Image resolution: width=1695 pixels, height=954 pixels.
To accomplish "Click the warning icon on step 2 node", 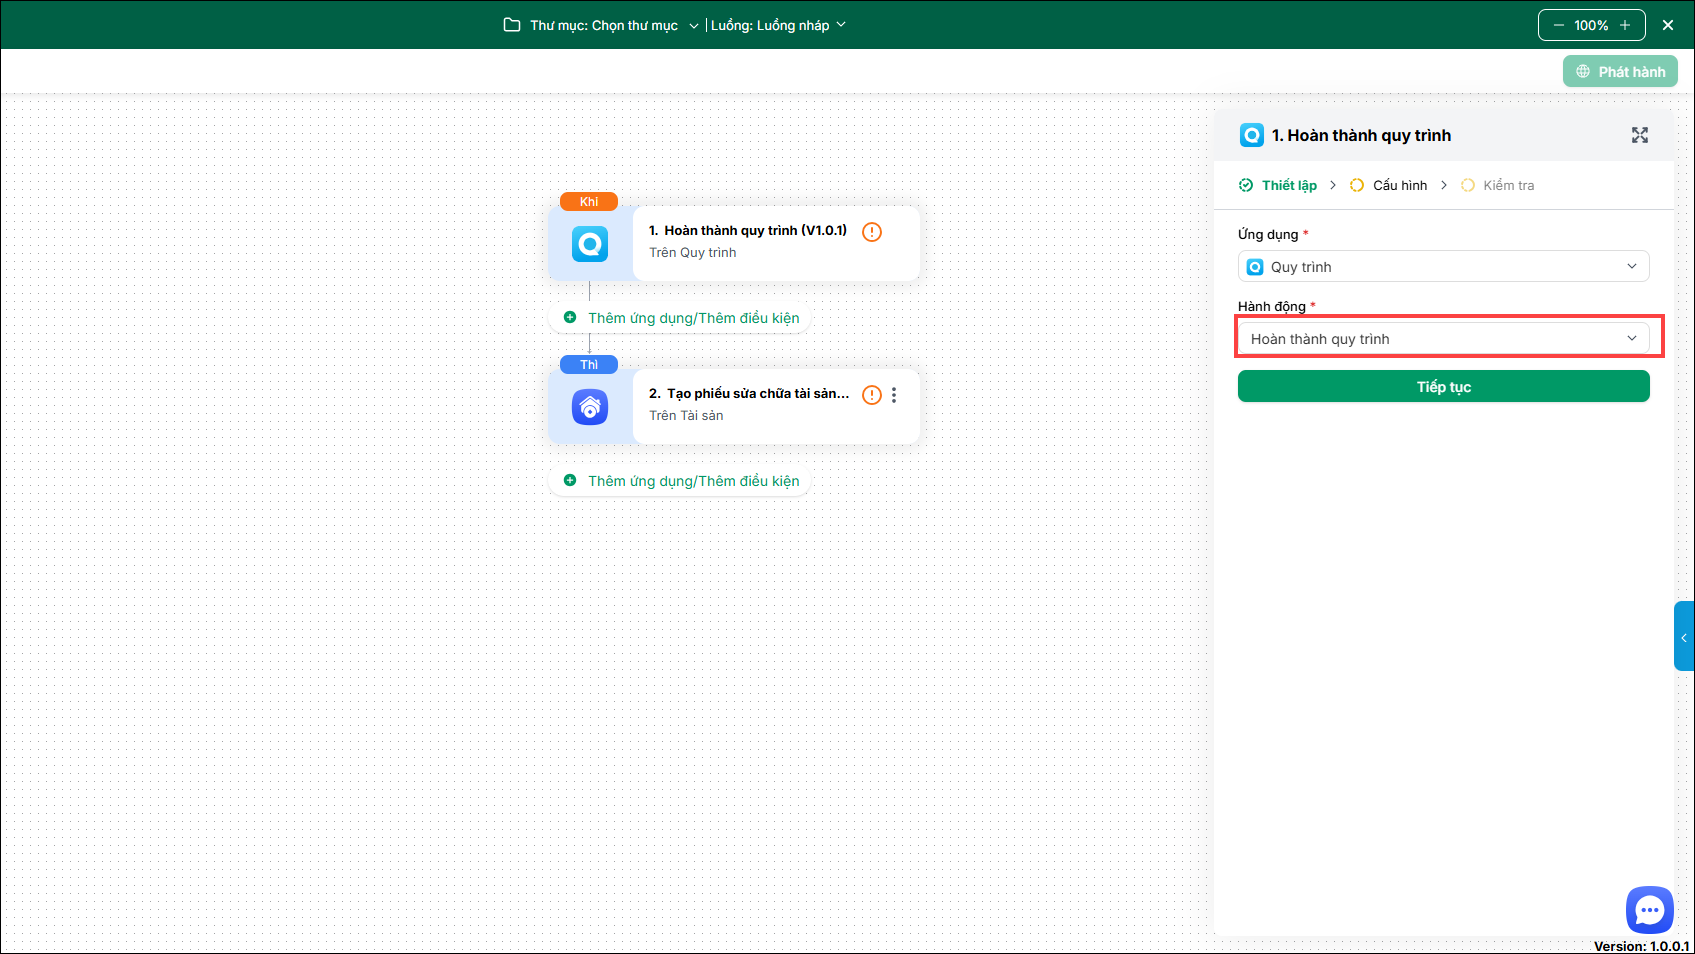I will click(872, 395).
